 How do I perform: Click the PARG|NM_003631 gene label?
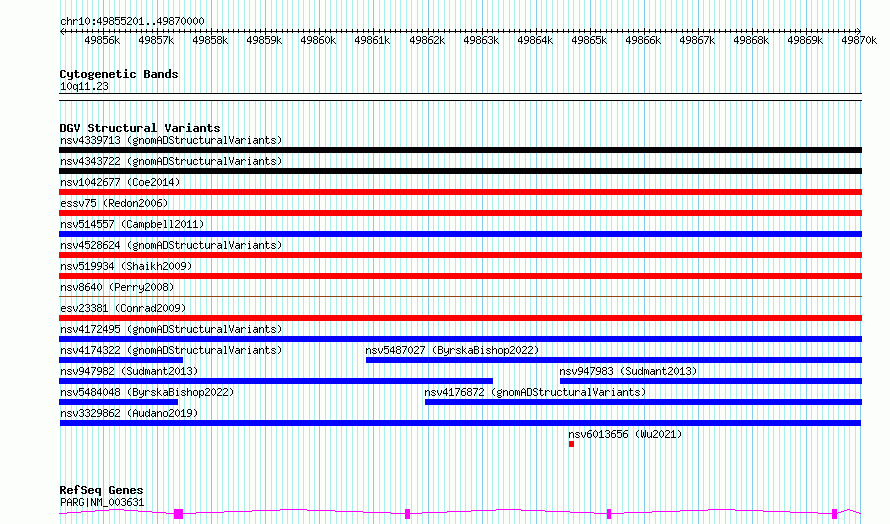pos(102,502)
